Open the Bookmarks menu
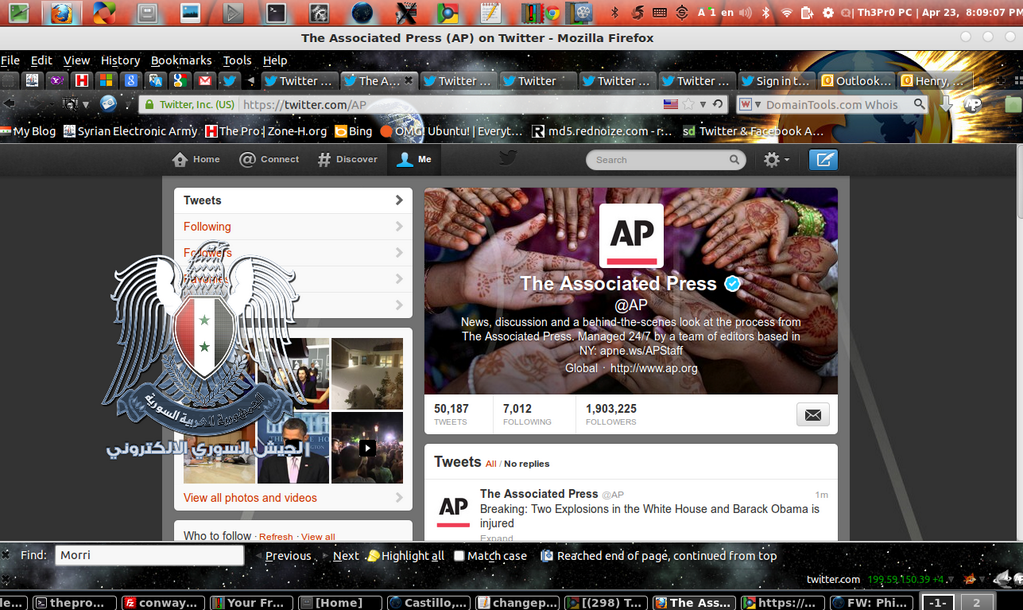This screenshot has width=1023, height=610. click(x=181, y=60)
